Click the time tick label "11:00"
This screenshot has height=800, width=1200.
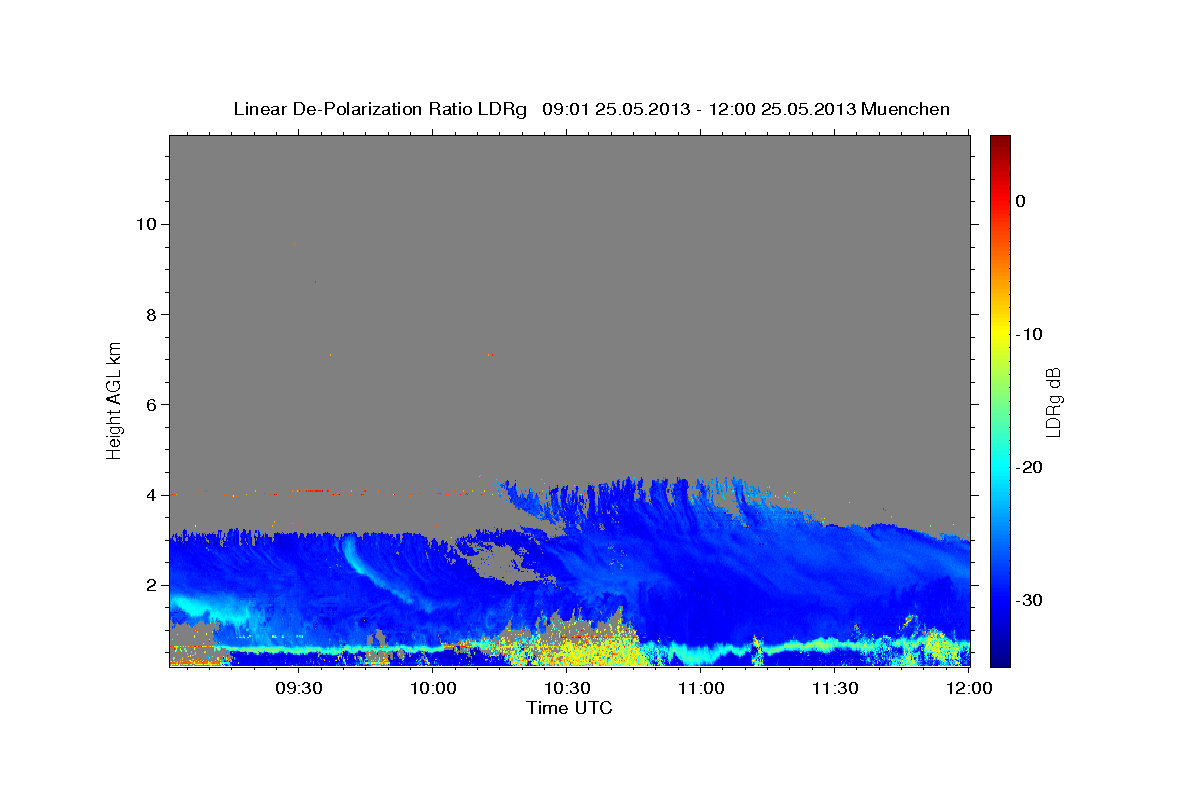[701, 688]
